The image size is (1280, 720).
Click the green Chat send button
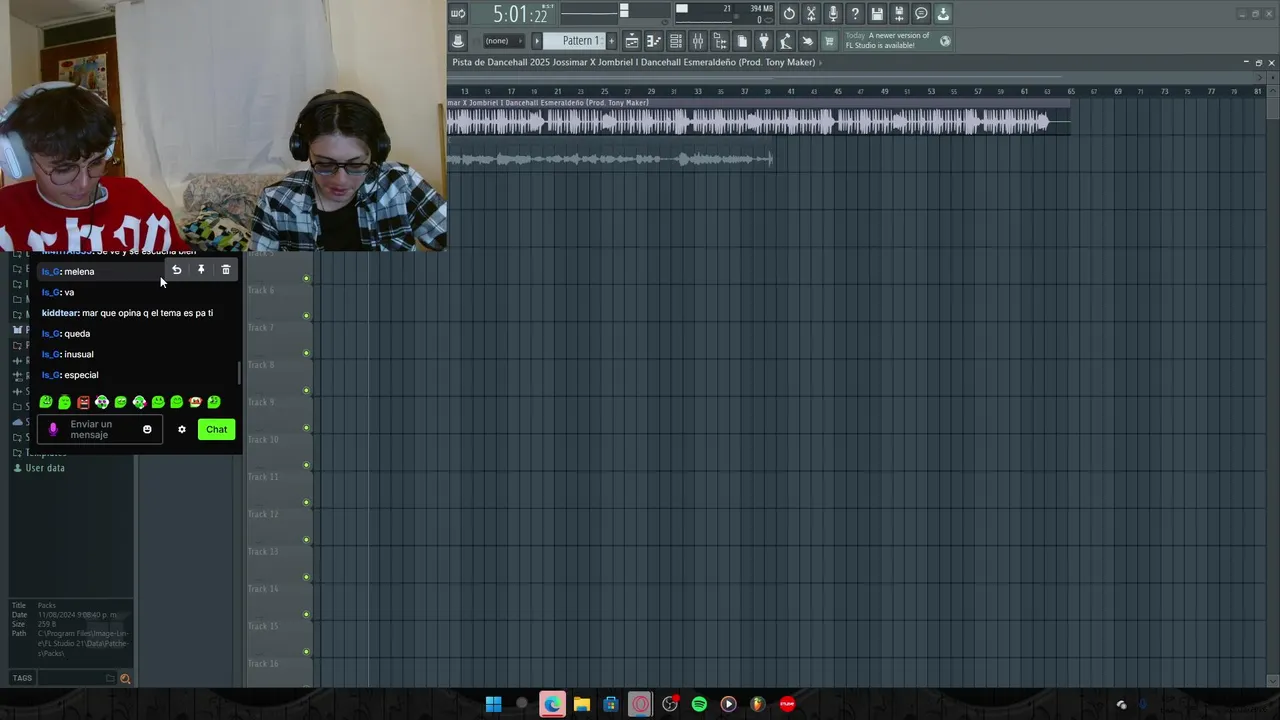point(216,429)
